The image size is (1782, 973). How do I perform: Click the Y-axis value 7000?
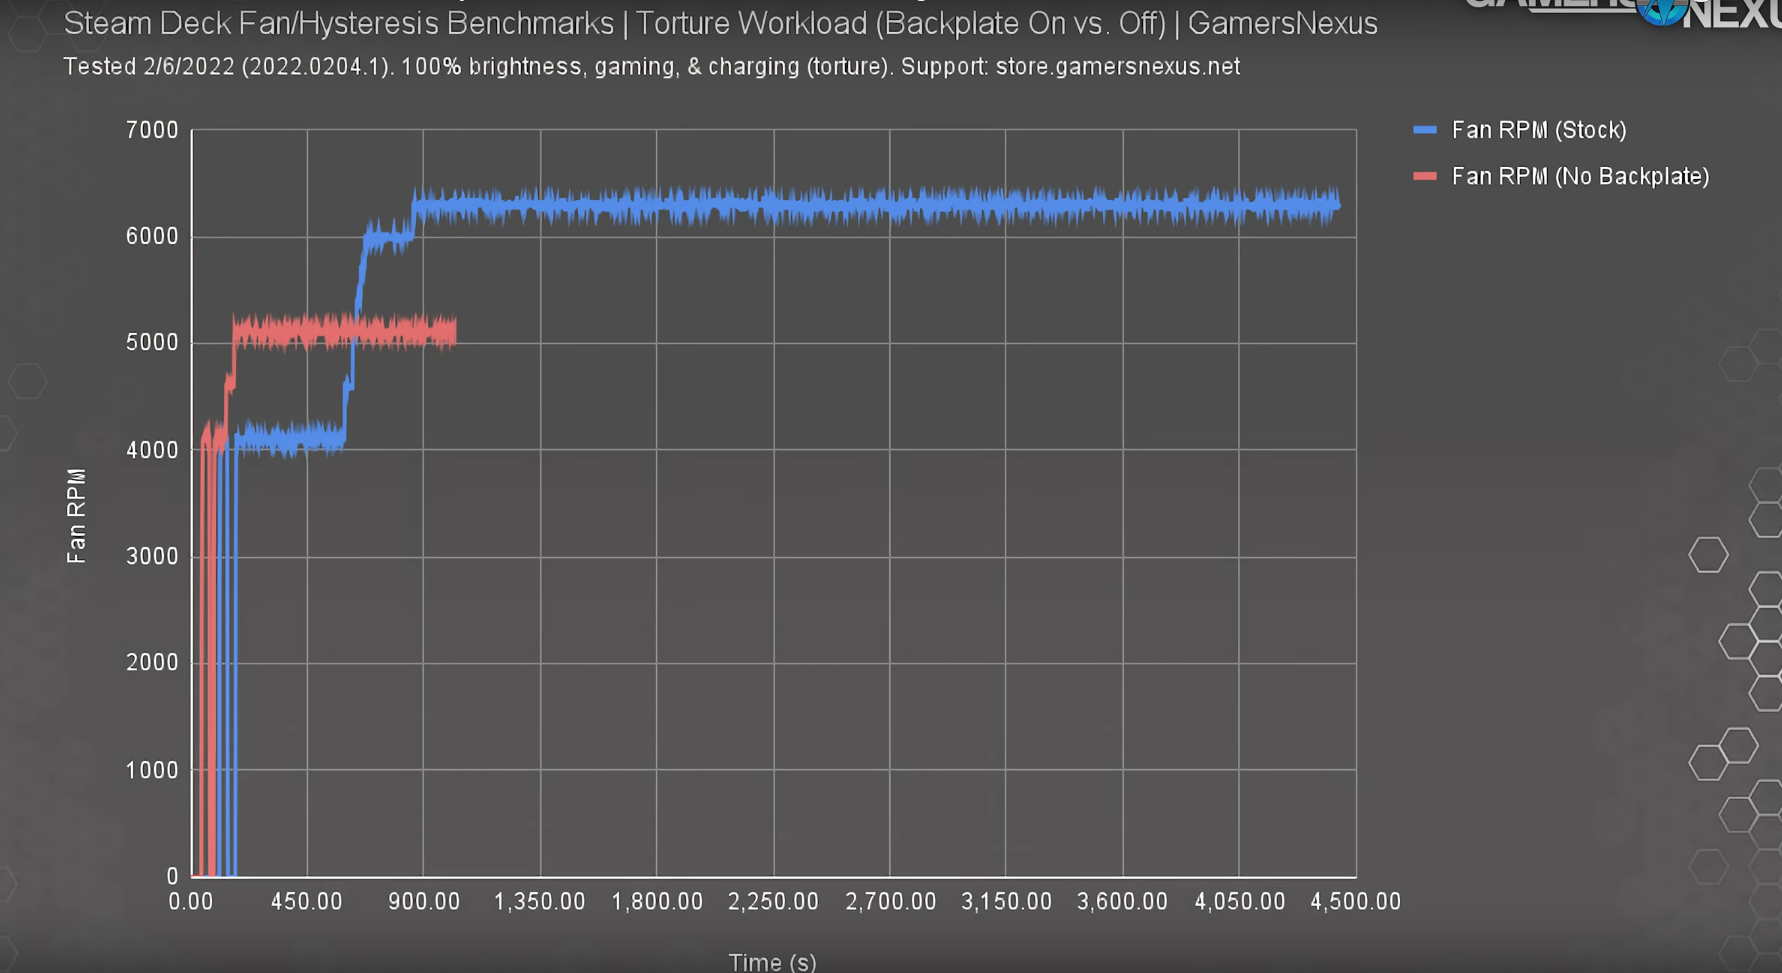click(152, 130)
